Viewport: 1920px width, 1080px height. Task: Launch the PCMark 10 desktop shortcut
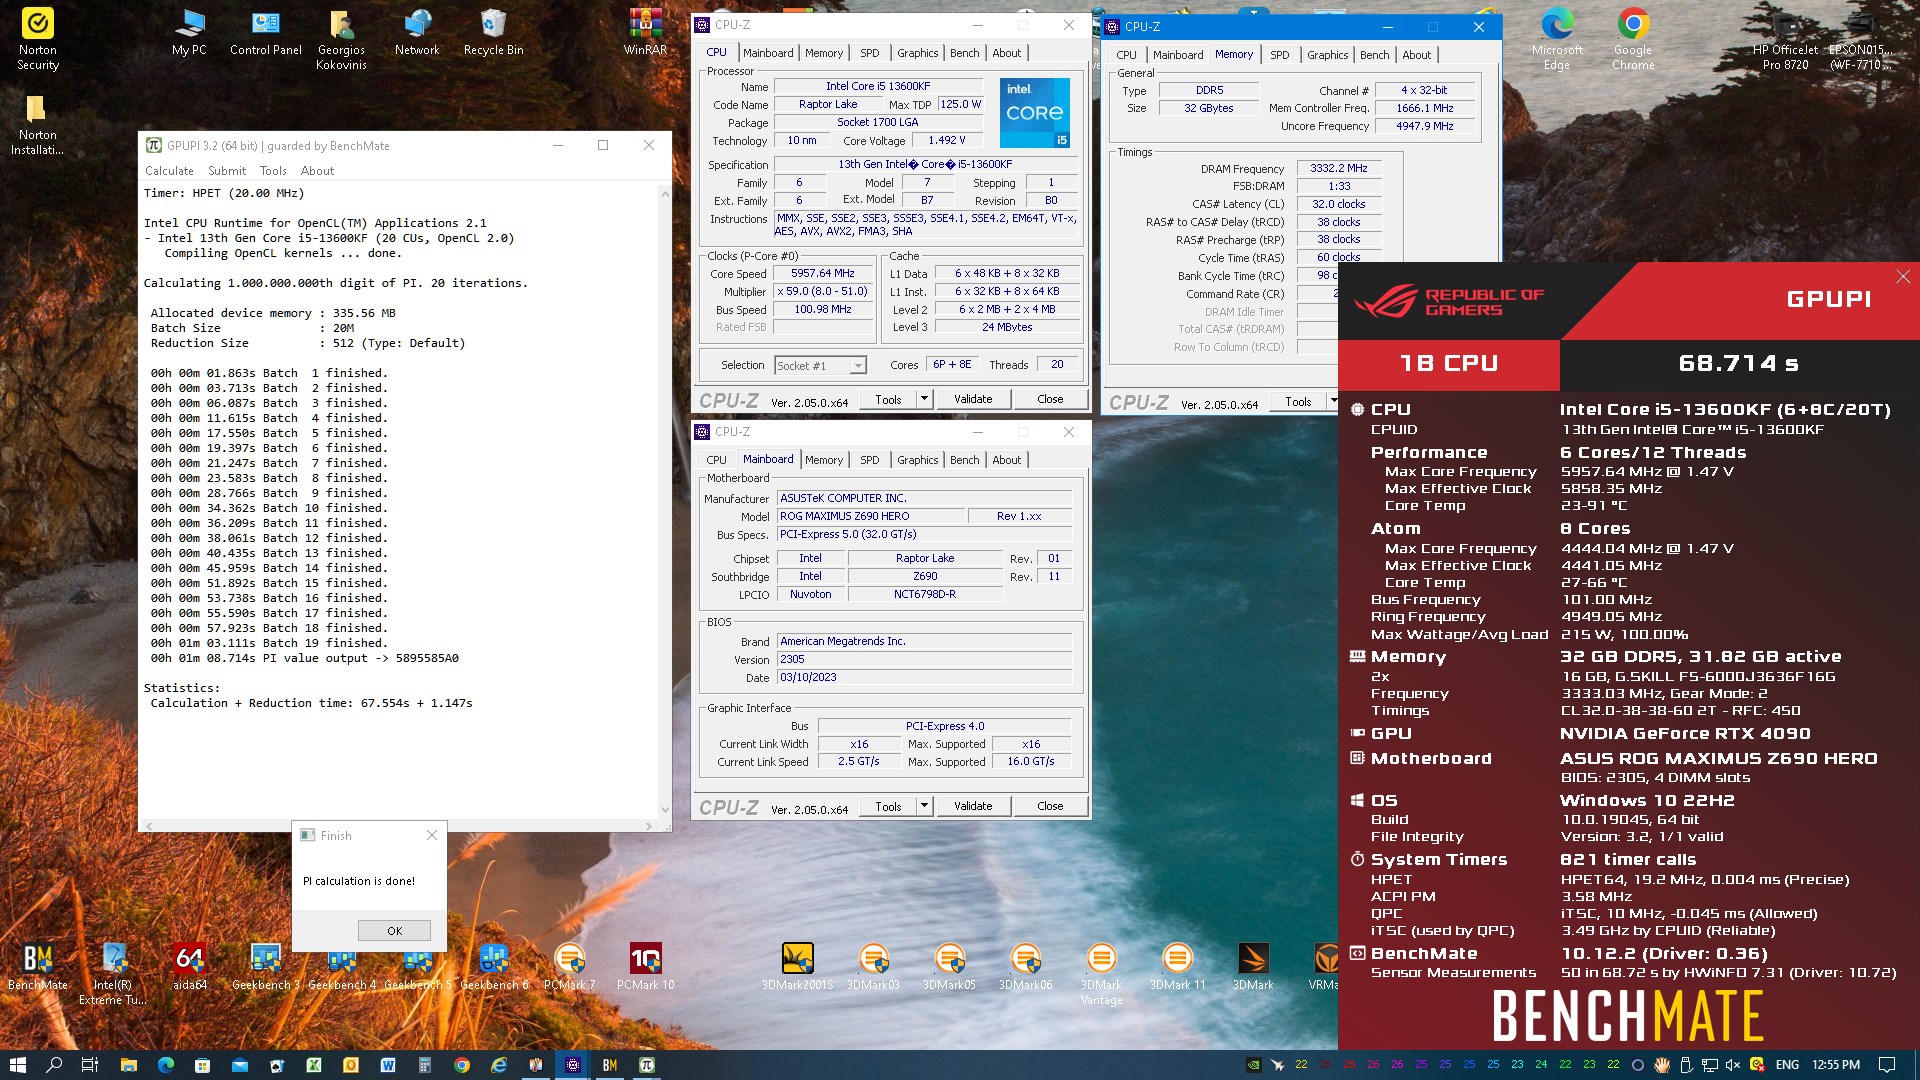[645, 966]
